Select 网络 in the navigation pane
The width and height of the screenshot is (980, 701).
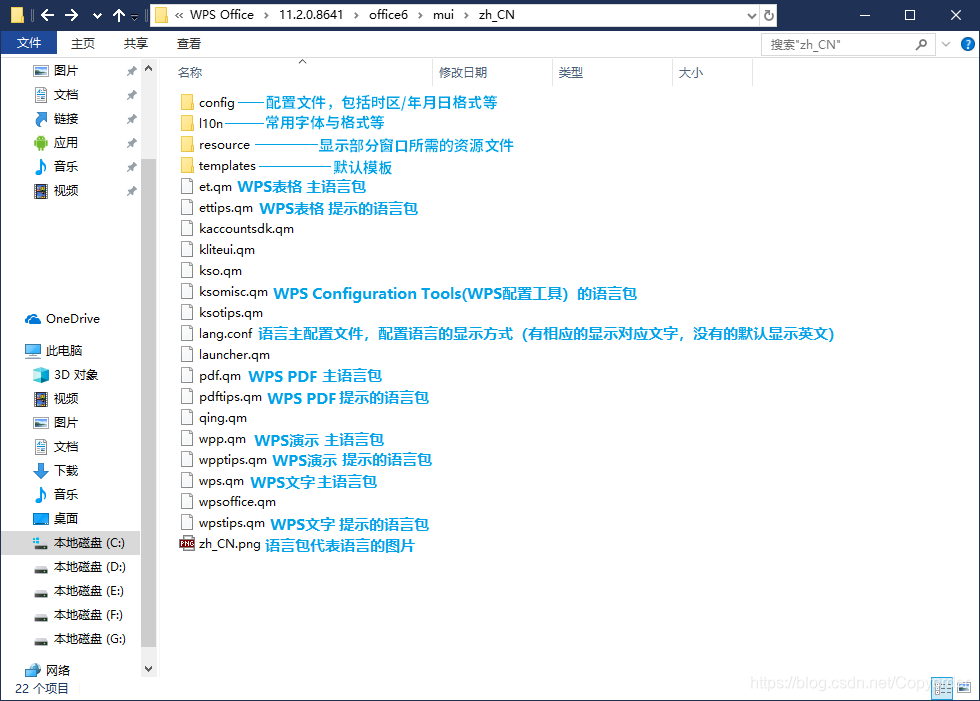tap(58, 670)
